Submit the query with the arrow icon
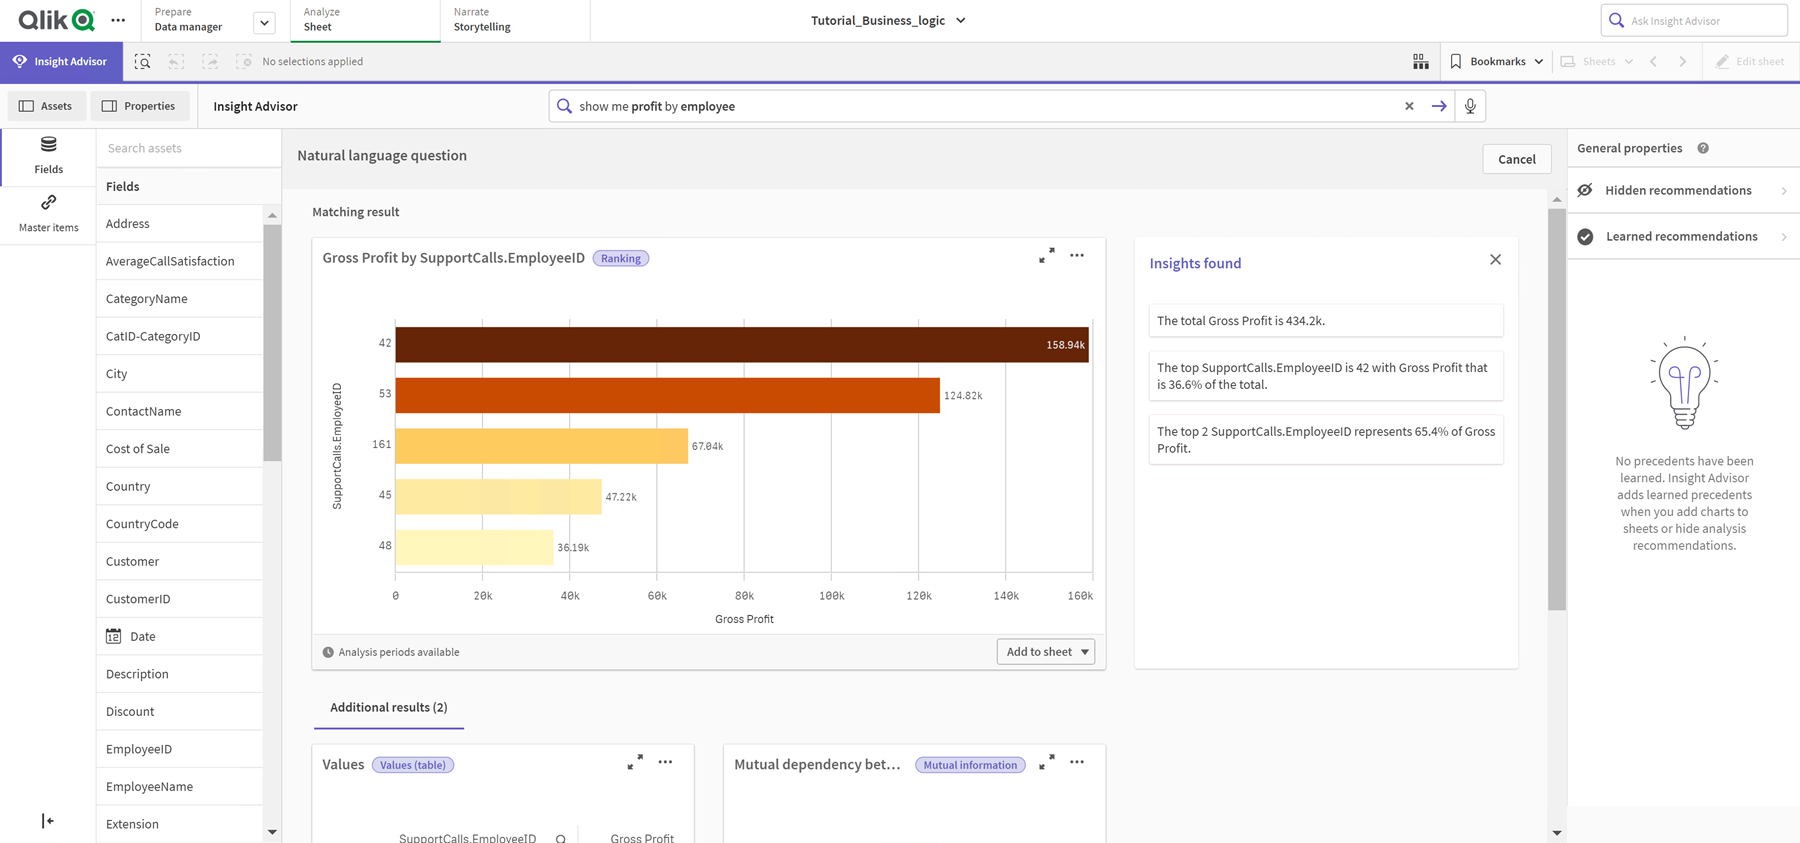Viewport: 1800px width, 843px height. tap(1438, 106)
